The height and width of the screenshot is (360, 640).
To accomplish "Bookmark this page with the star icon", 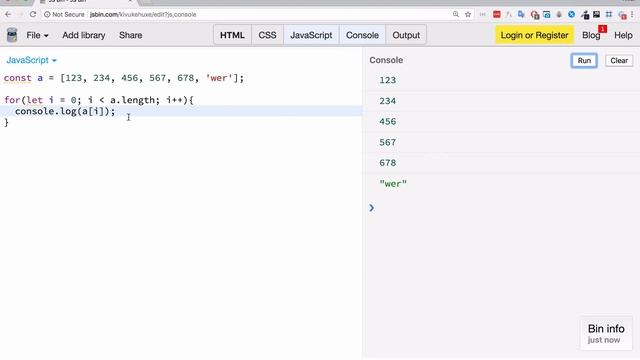I will coord(468,14).
